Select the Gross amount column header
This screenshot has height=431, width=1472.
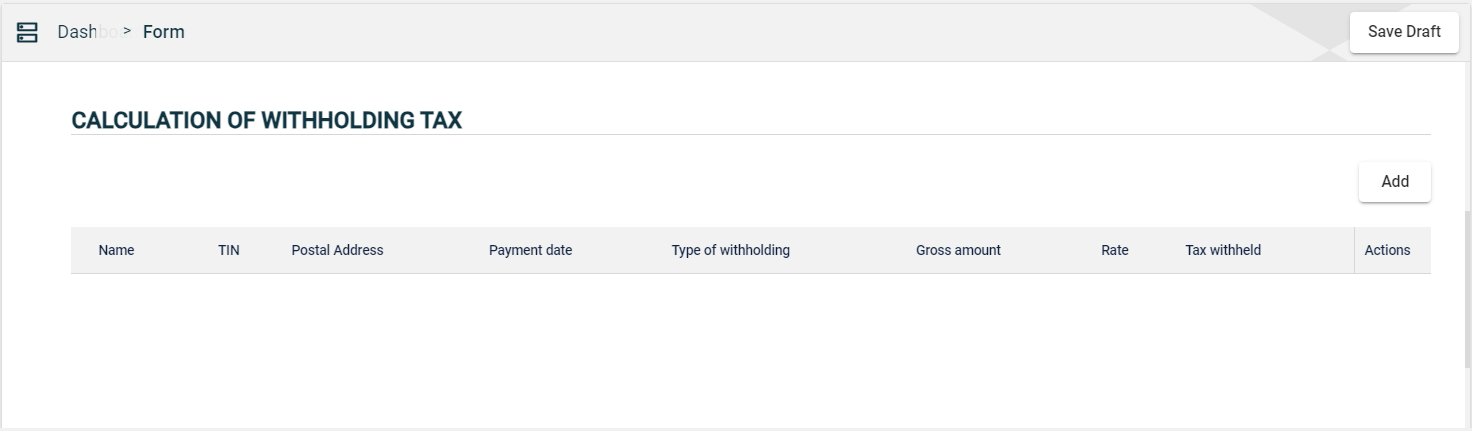click(x=958, y=250)
